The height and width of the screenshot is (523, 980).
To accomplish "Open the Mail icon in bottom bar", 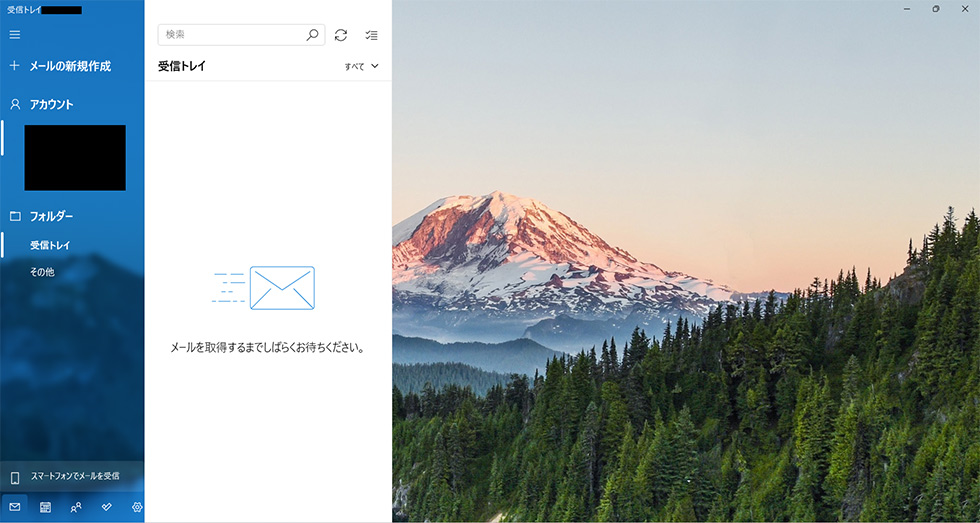I will pos(15,507).
